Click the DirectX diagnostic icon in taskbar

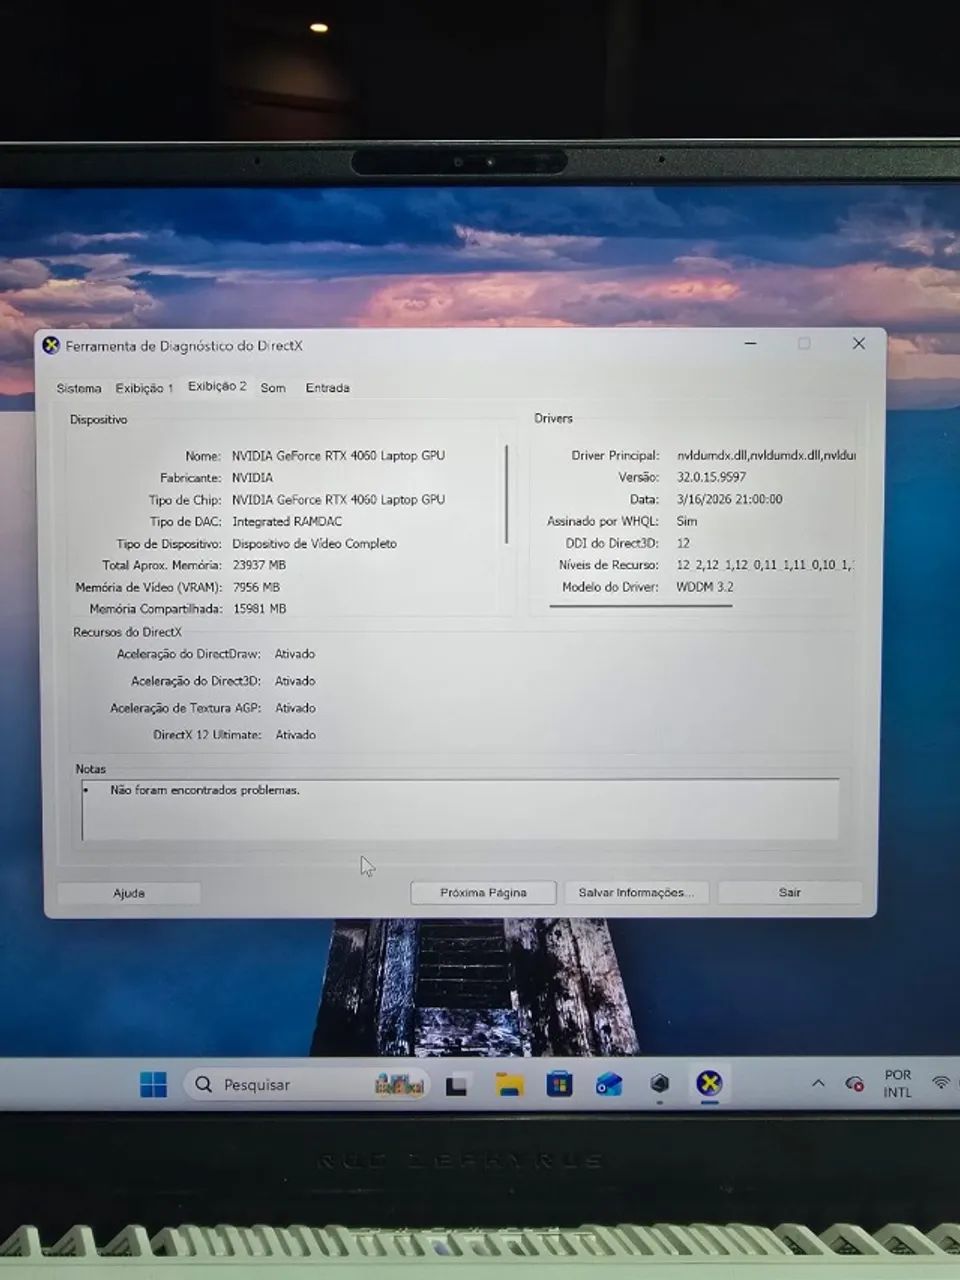click(x=709, y=1083)
